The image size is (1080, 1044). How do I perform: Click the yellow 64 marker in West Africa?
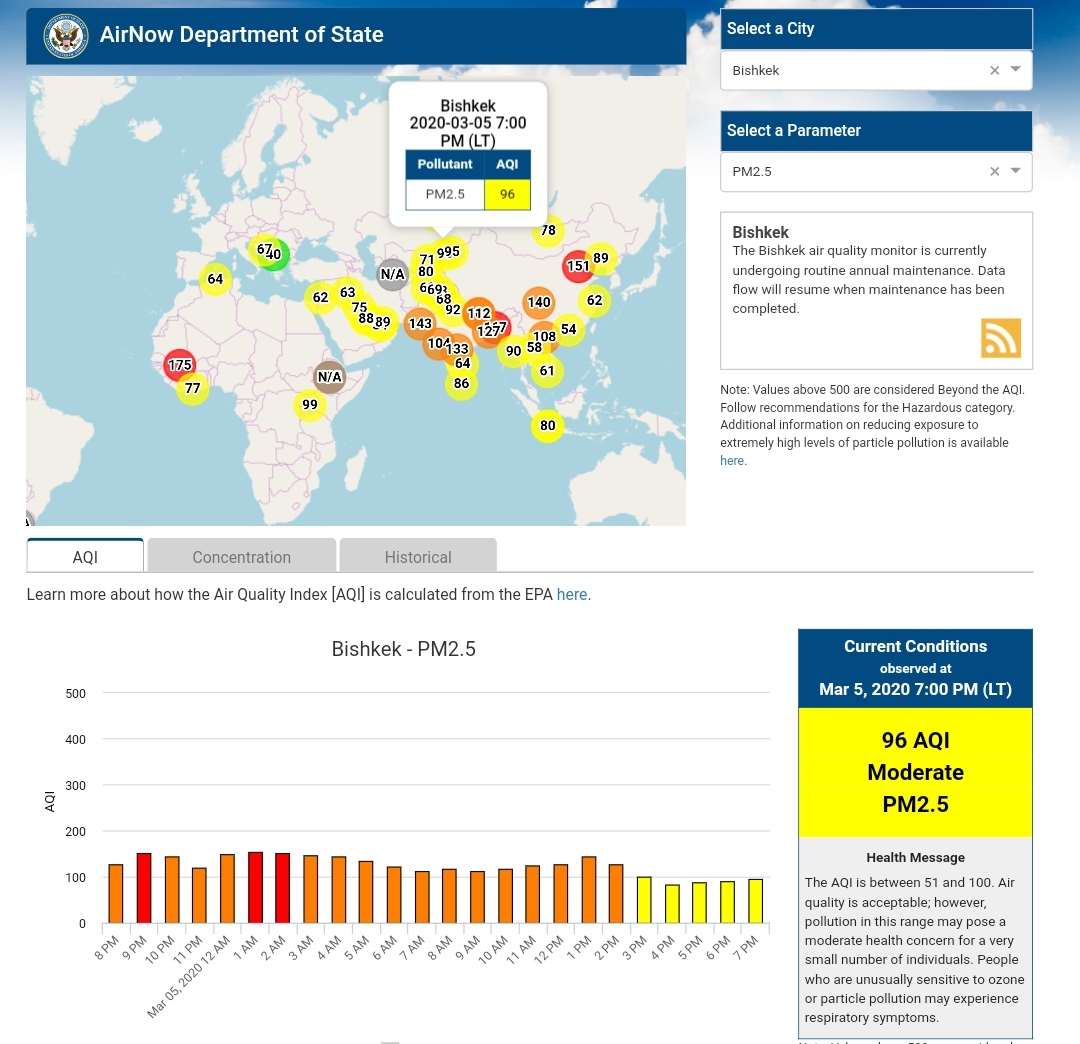point(216,279)
